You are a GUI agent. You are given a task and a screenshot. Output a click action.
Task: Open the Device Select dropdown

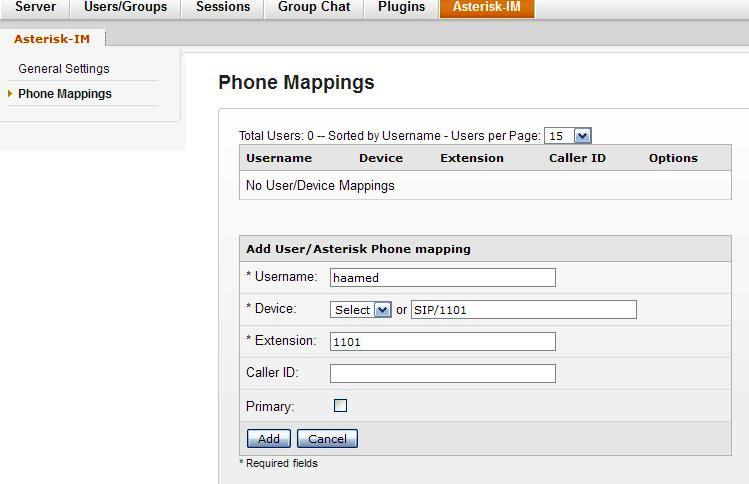coord(361,310)
